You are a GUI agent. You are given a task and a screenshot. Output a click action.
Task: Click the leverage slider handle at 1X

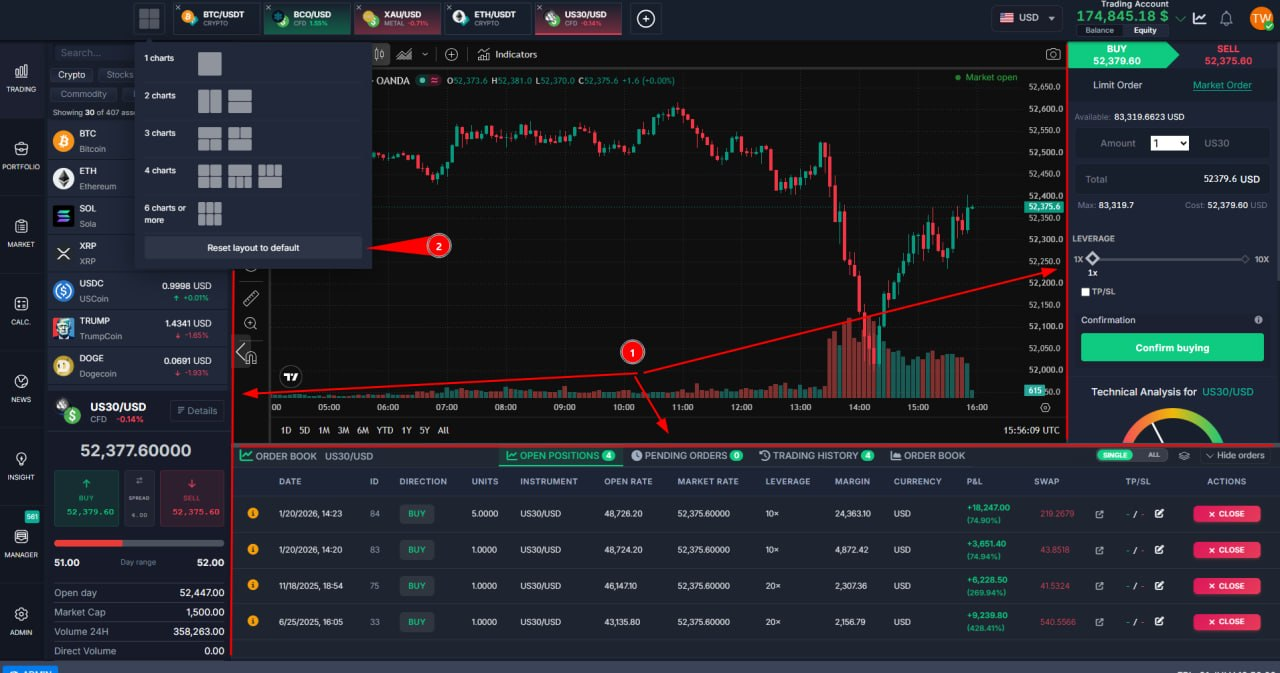coord(1092,259)
